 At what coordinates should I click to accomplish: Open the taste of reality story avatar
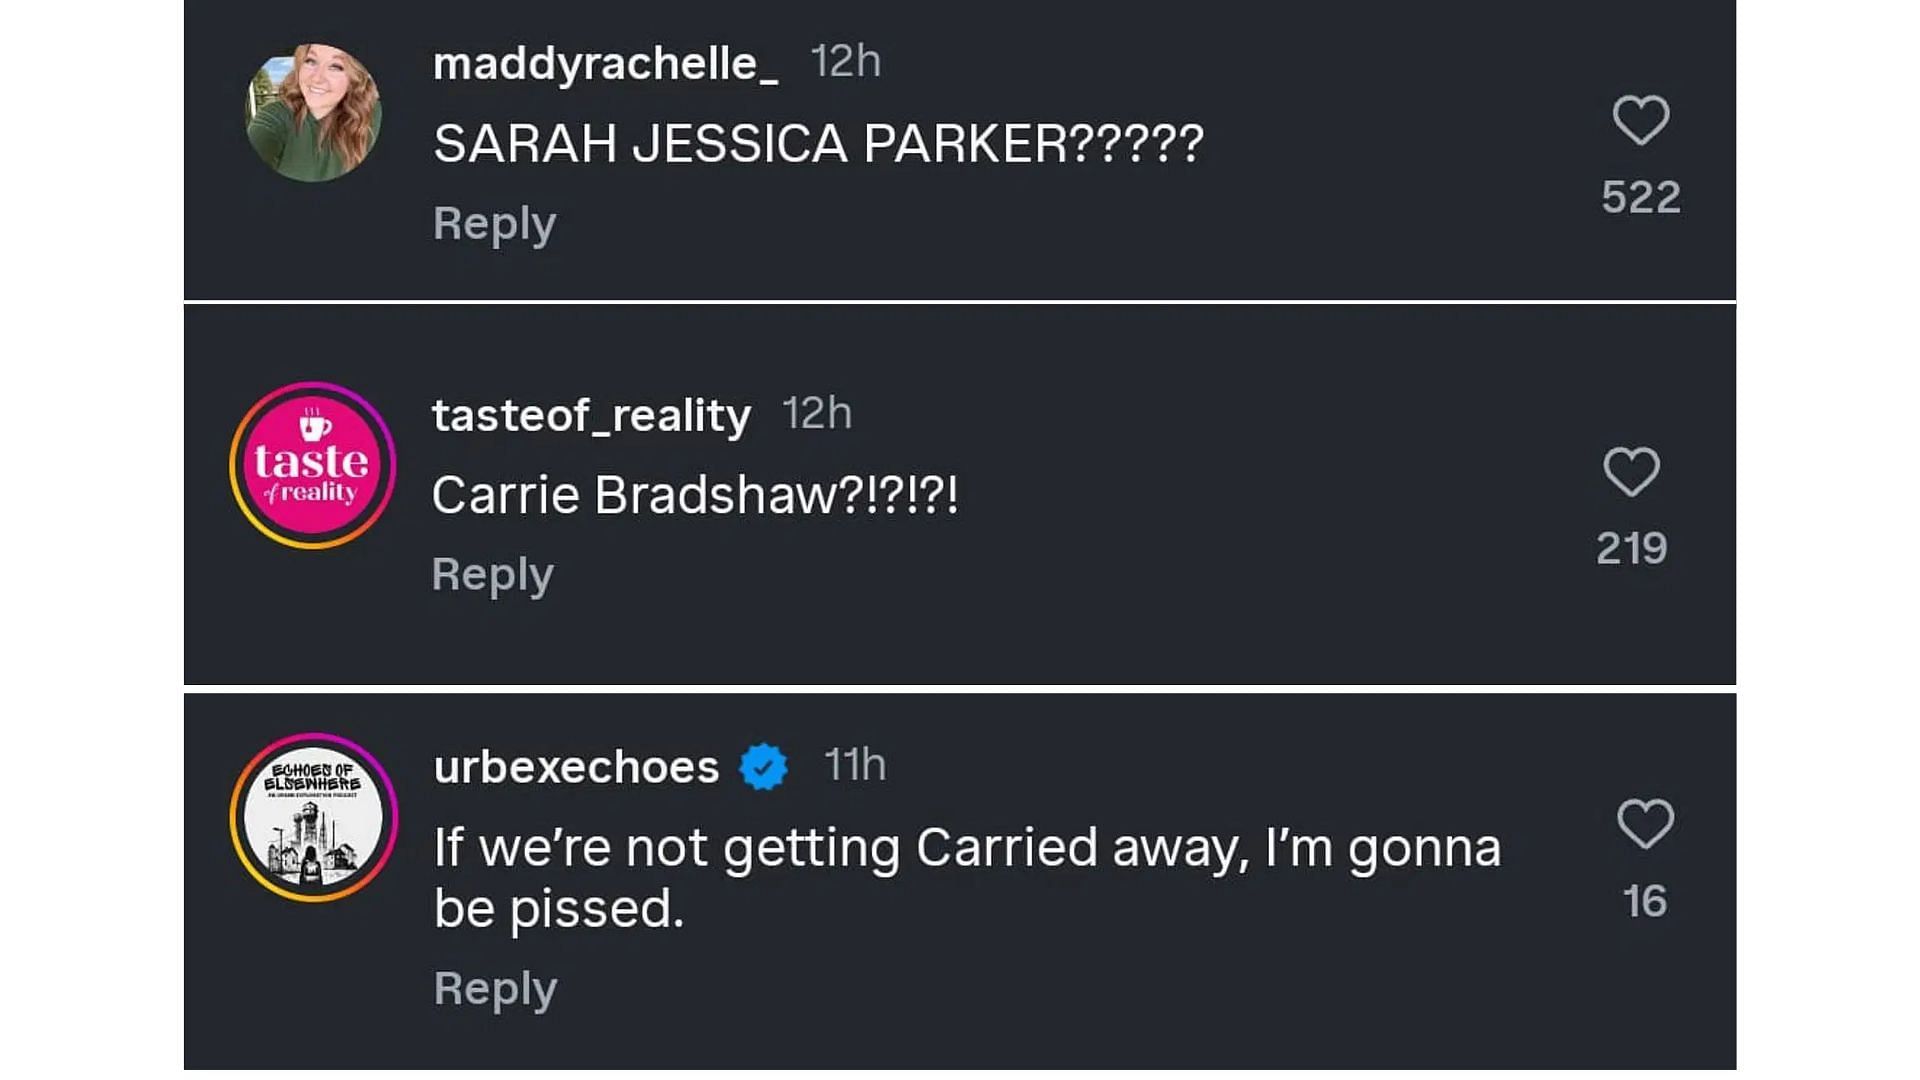[x=313, y=465]
